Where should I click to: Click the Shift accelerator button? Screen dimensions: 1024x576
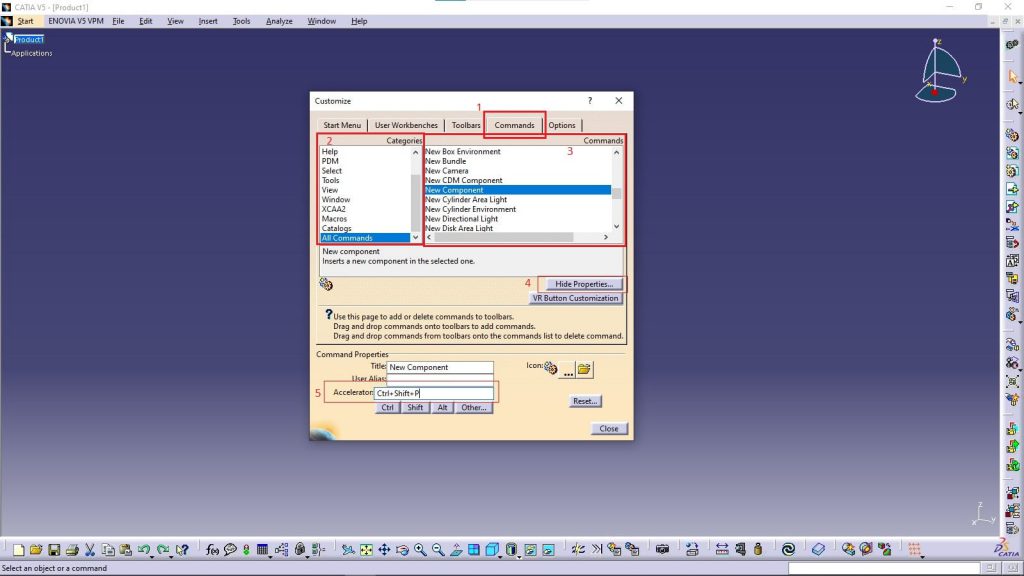click(415, 408)
